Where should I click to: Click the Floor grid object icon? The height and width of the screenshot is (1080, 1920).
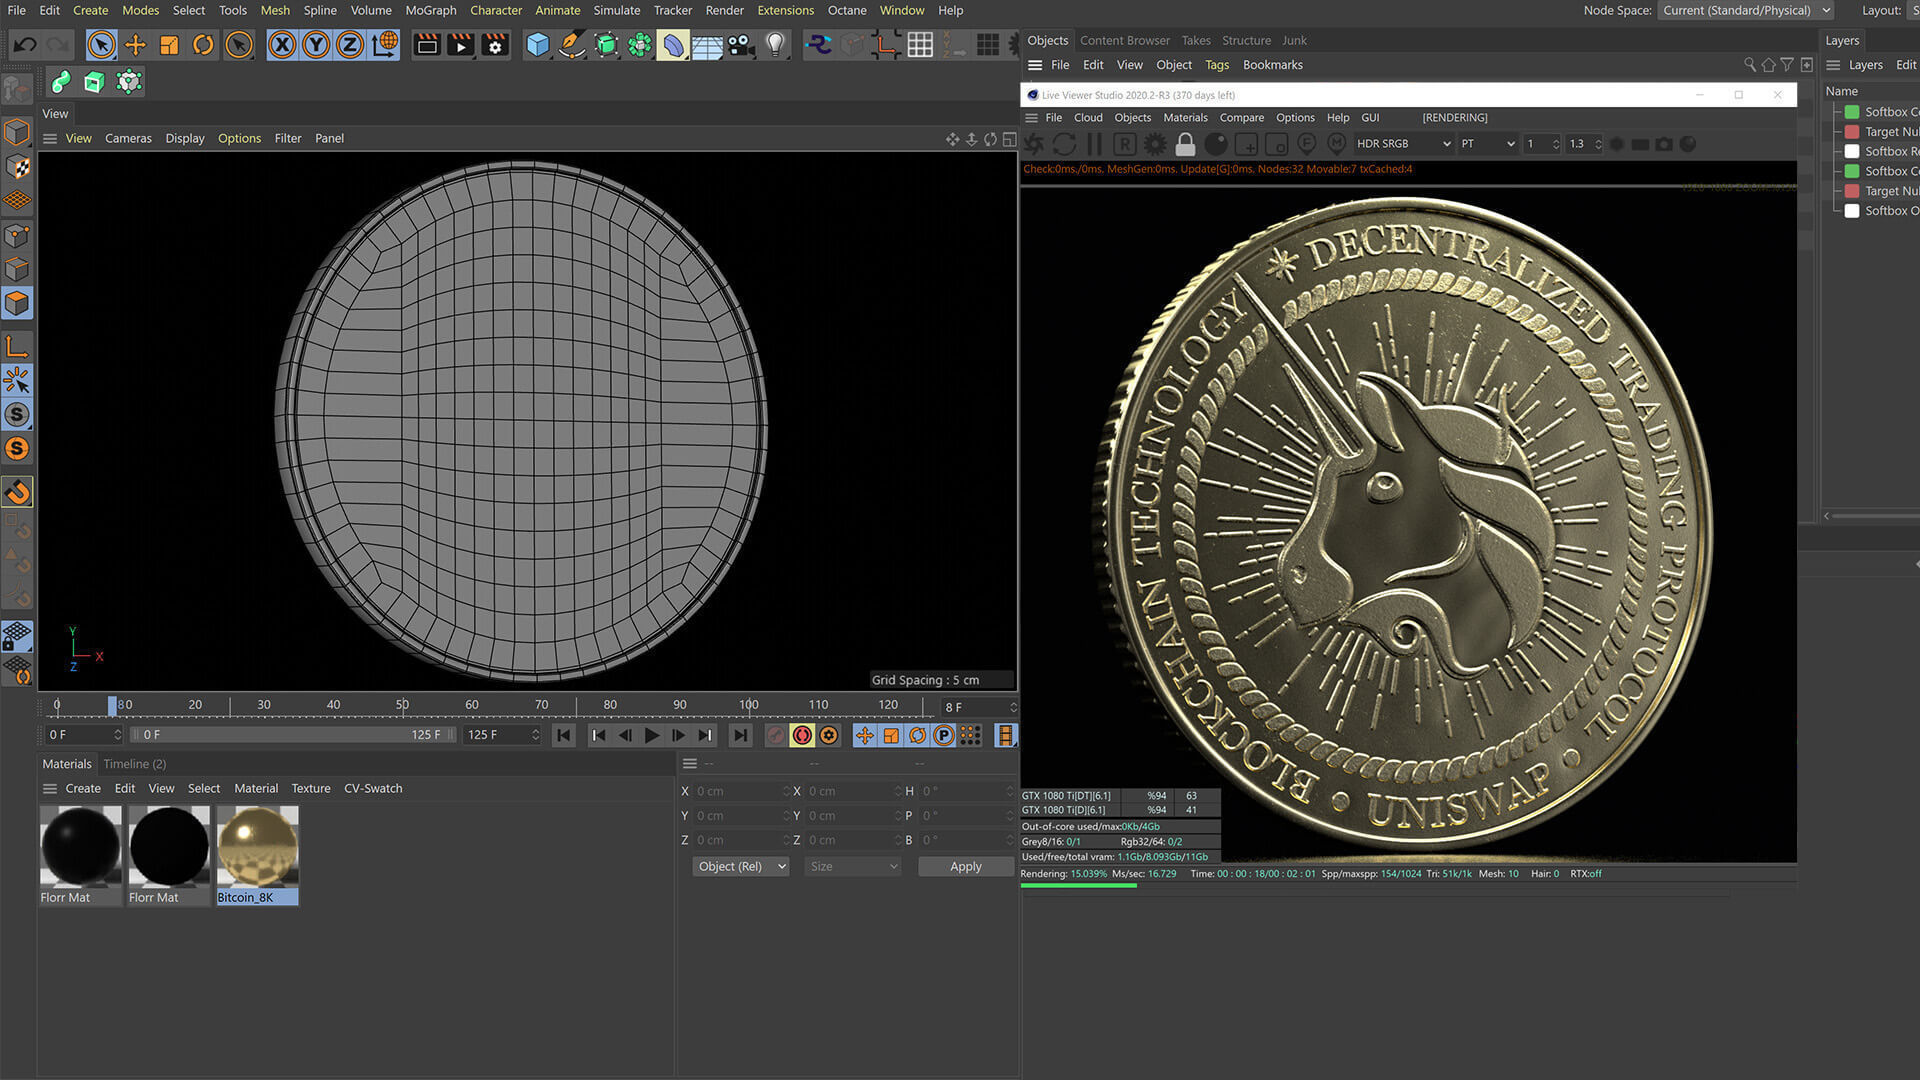coord(707,45)
